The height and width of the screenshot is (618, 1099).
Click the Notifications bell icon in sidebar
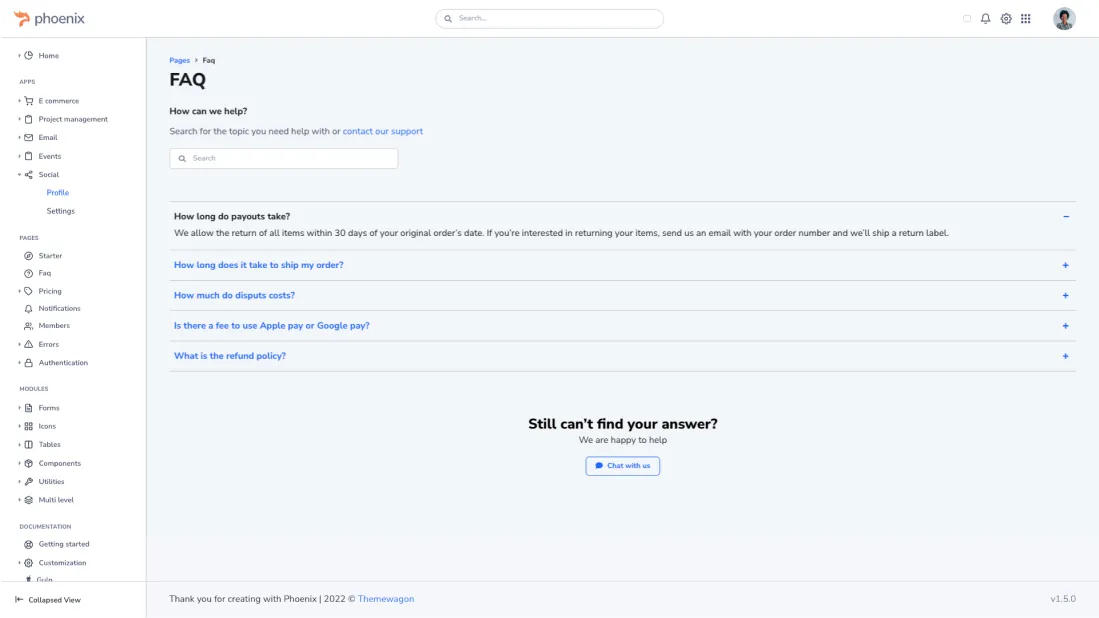coord(28,309)
